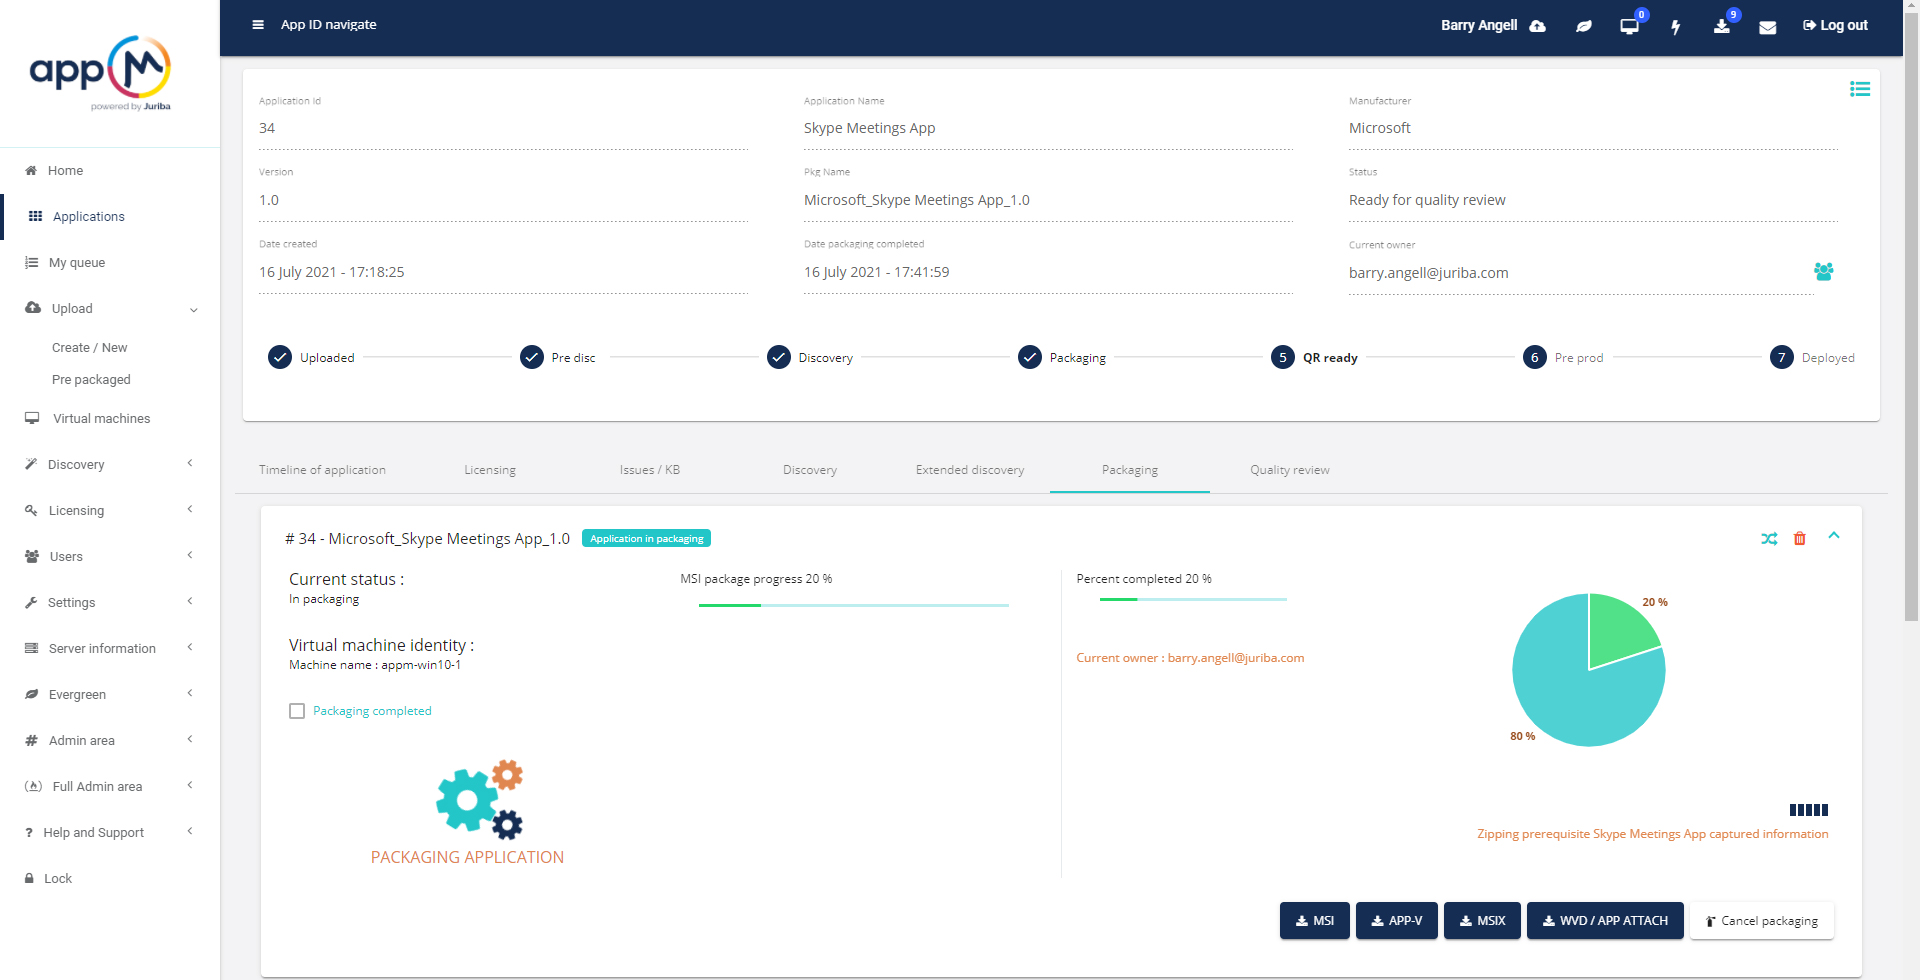Click the red trash delete icon

click(1799, 539)
